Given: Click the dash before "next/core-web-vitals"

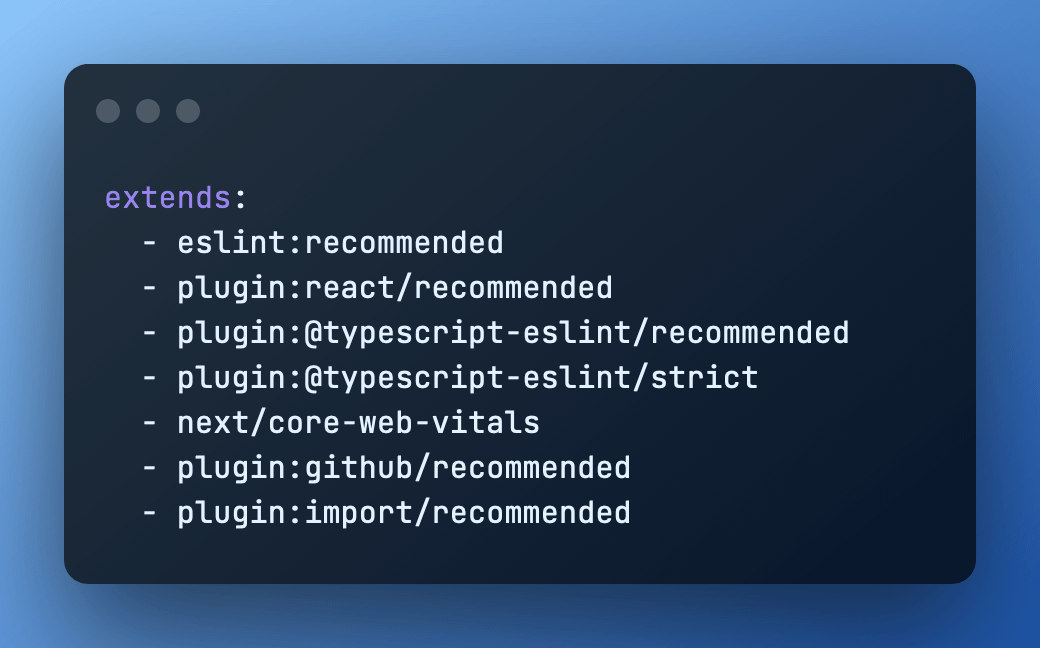Looking at the screenshot, I should (150, 423).
